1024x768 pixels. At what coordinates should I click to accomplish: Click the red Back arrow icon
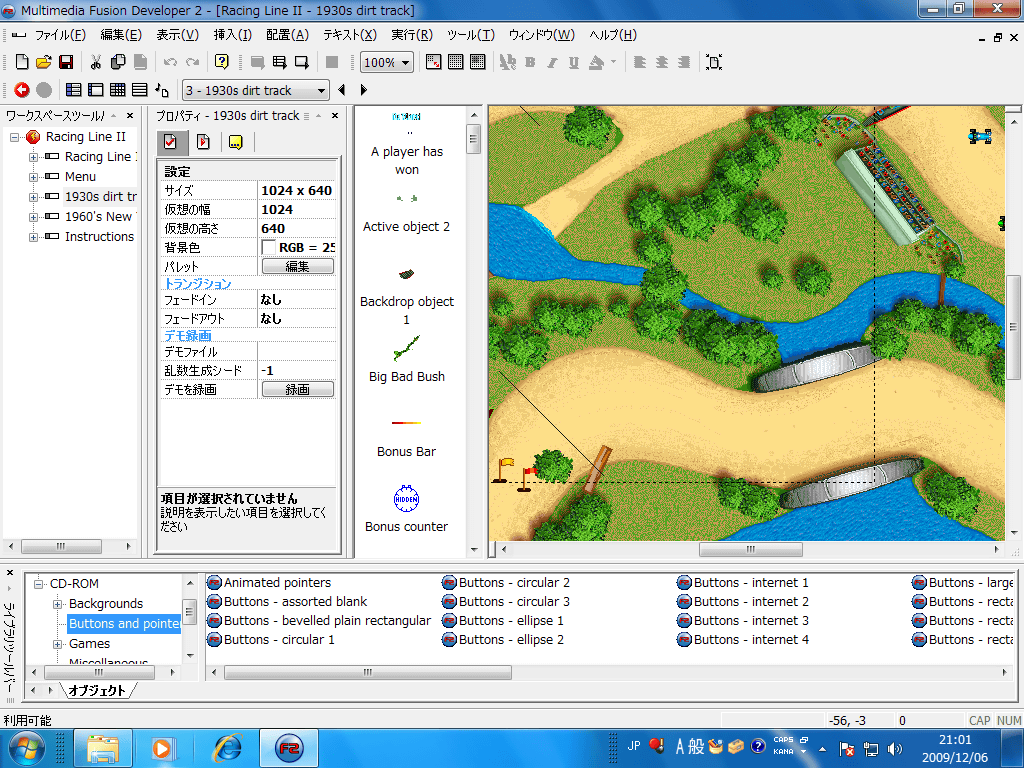[x=22, y=90]
